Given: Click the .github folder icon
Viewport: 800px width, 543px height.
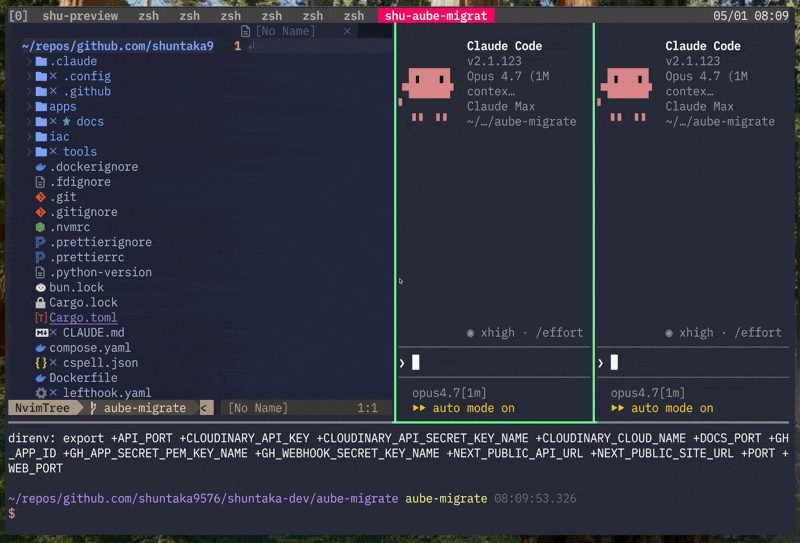Looking at the screenshot, I should point(41,91).
